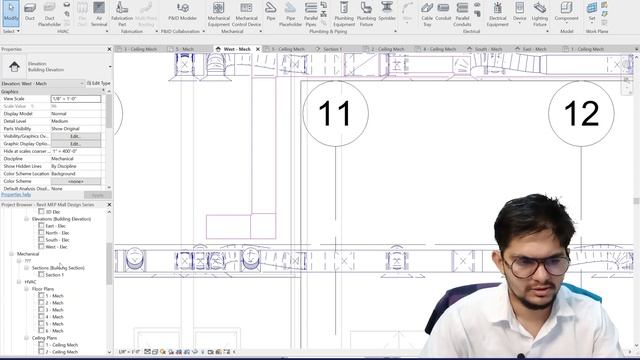This screenshot has height=360, width=640.
Task: Collapse the Ceiling Plans node
Action: [x=27, y=338]
